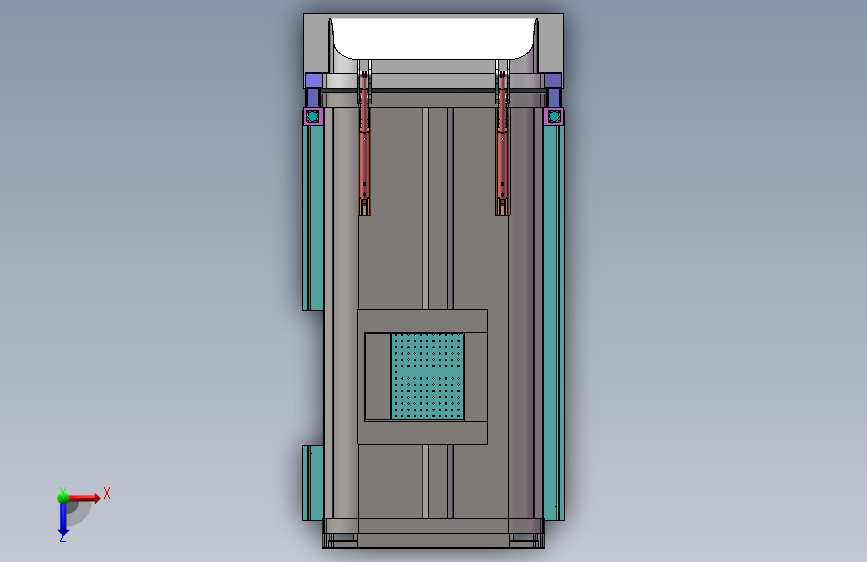Image resolution: width=867 pixels, height=562 pixels.
Task: Click the red X axis arrow of the triad
Action: (85, 498)
